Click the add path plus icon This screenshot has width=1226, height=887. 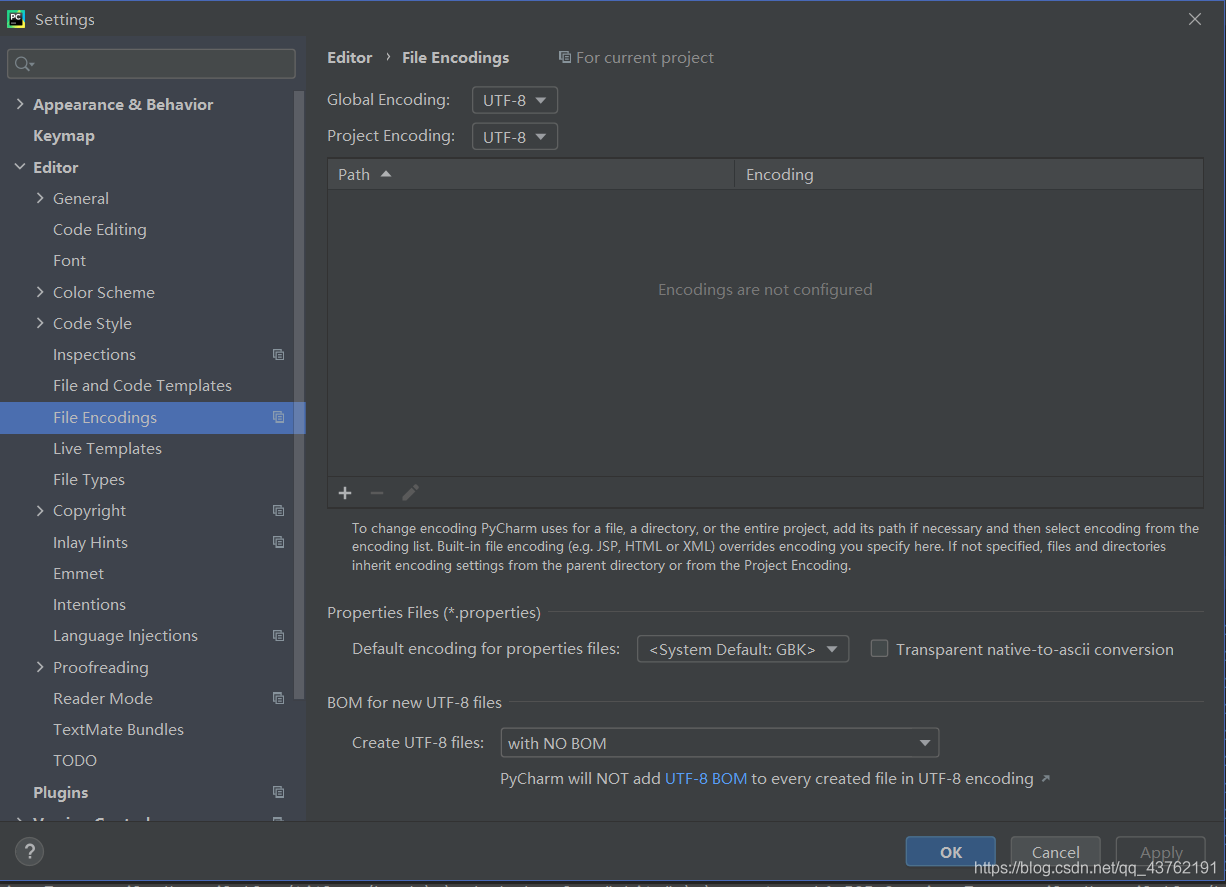click(345, 493)
